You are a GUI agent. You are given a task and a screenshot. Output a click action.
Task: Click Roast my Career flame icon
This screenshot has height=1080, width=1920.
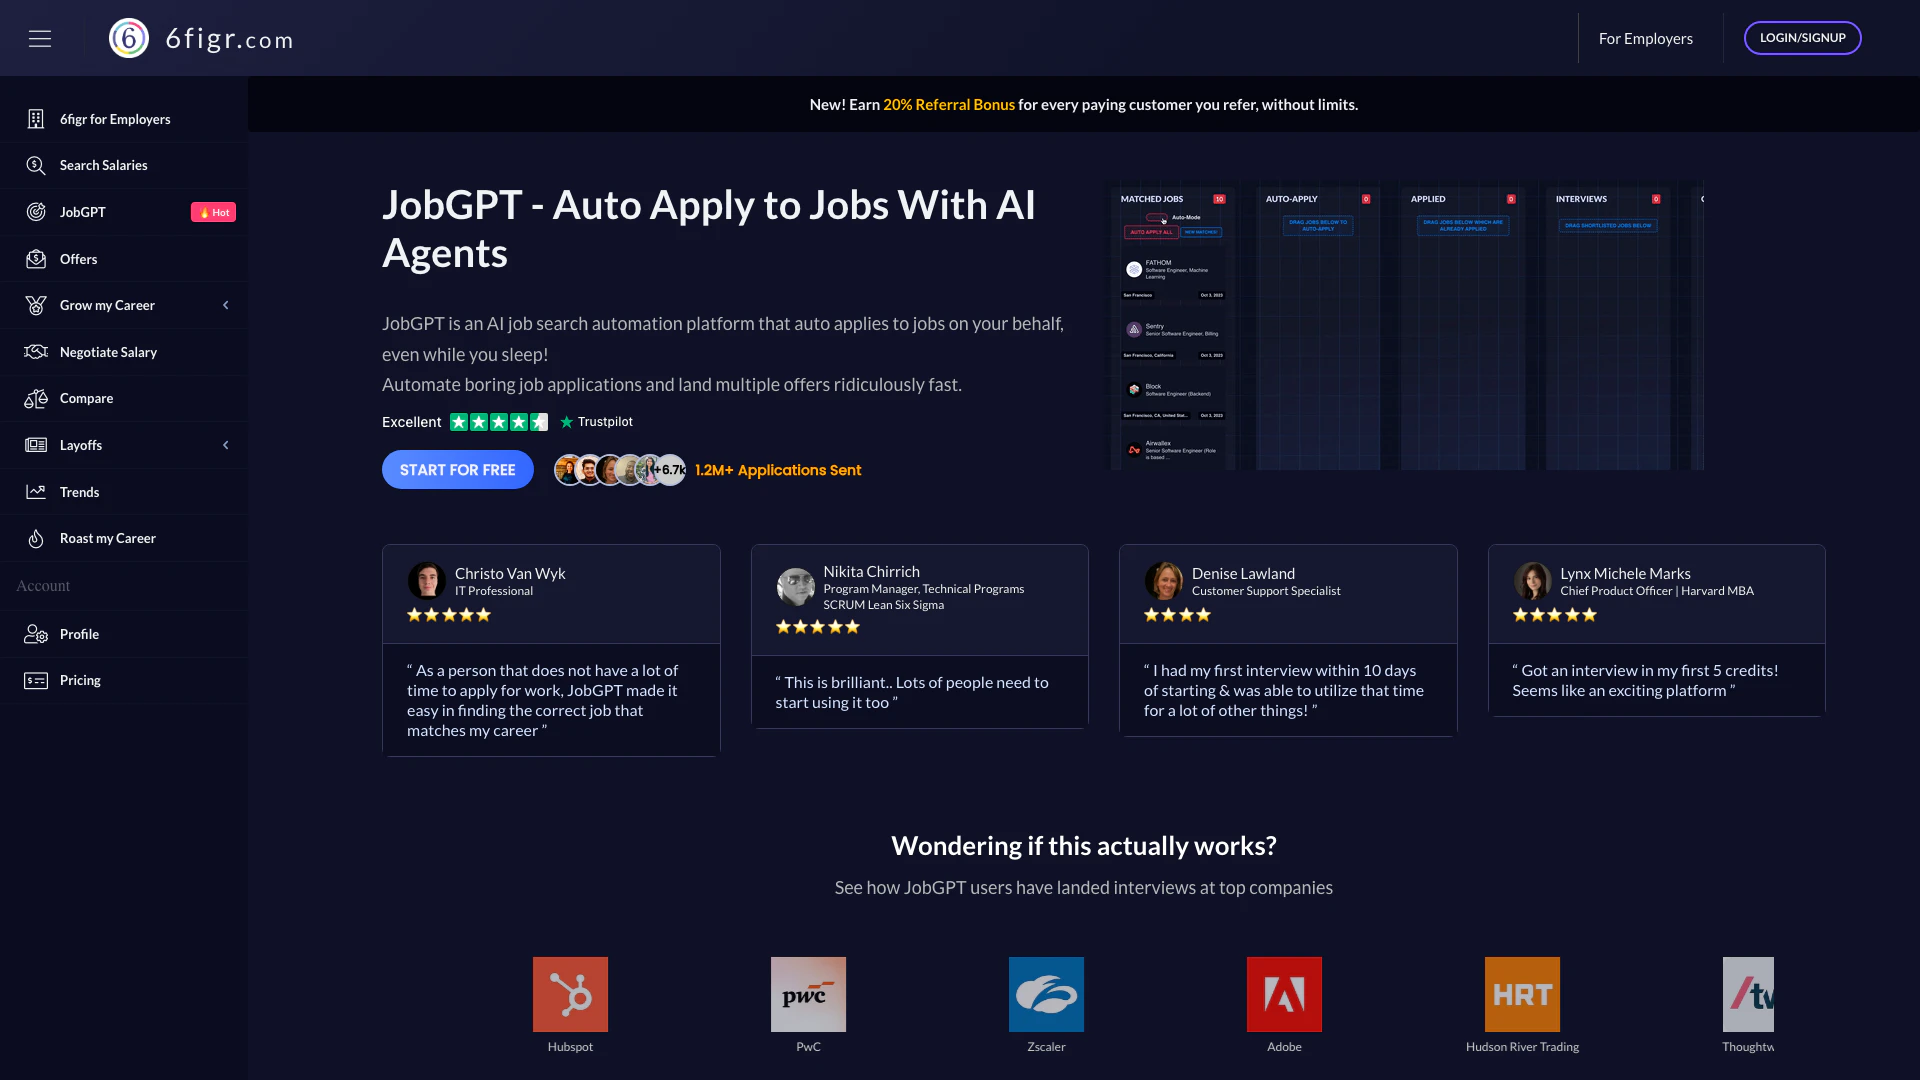pos(36,538)
